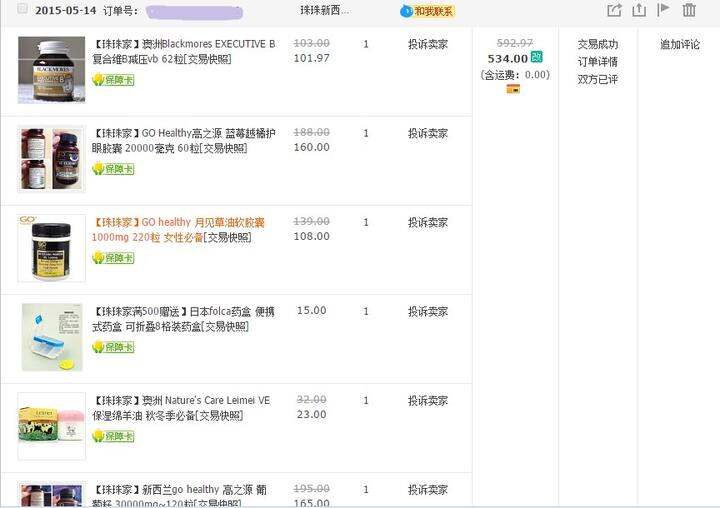Viewport: 720px width, 508px height.
Task: Click 保障卡 badge under 月见草油 item
Action: (113, 258)
